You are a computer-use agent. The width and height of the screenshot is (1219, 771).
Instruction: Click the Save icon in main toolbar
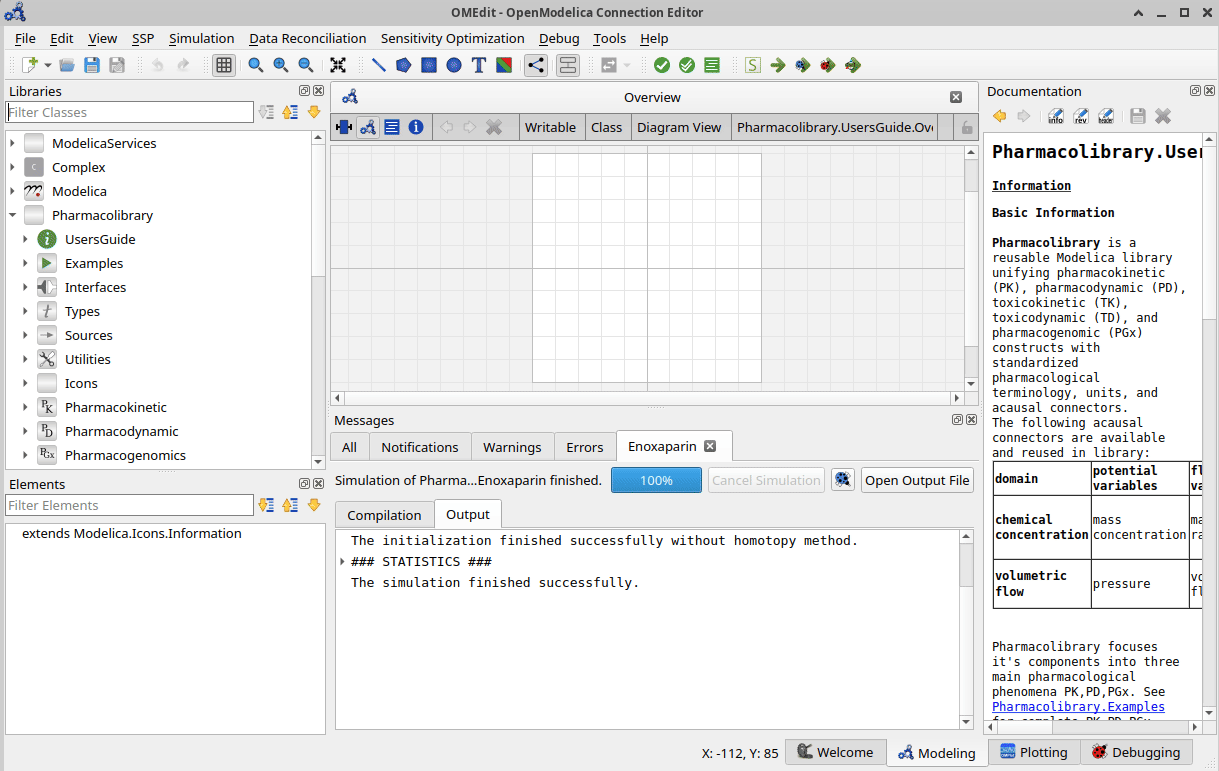click(92, 65)
